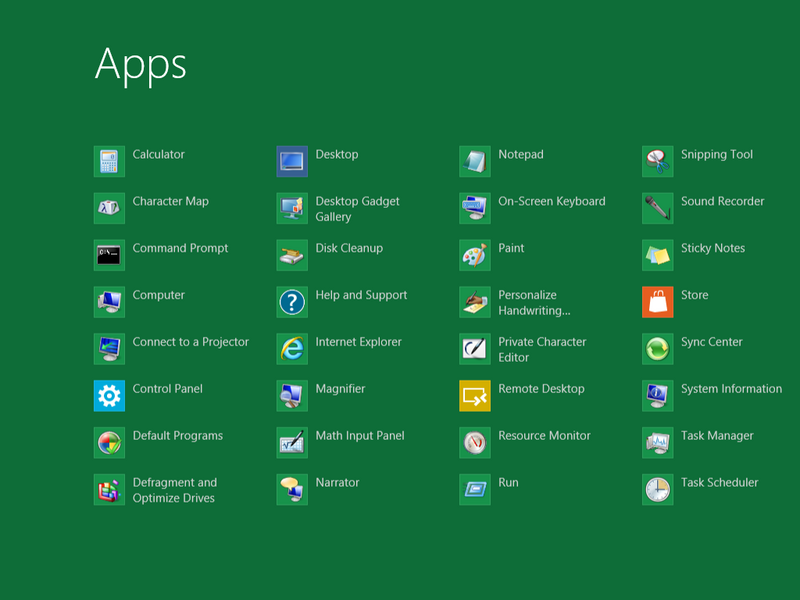Screen dimensions: 800x600
Task: Launch the On-Screen Keyboard icon
Action: 475,208
